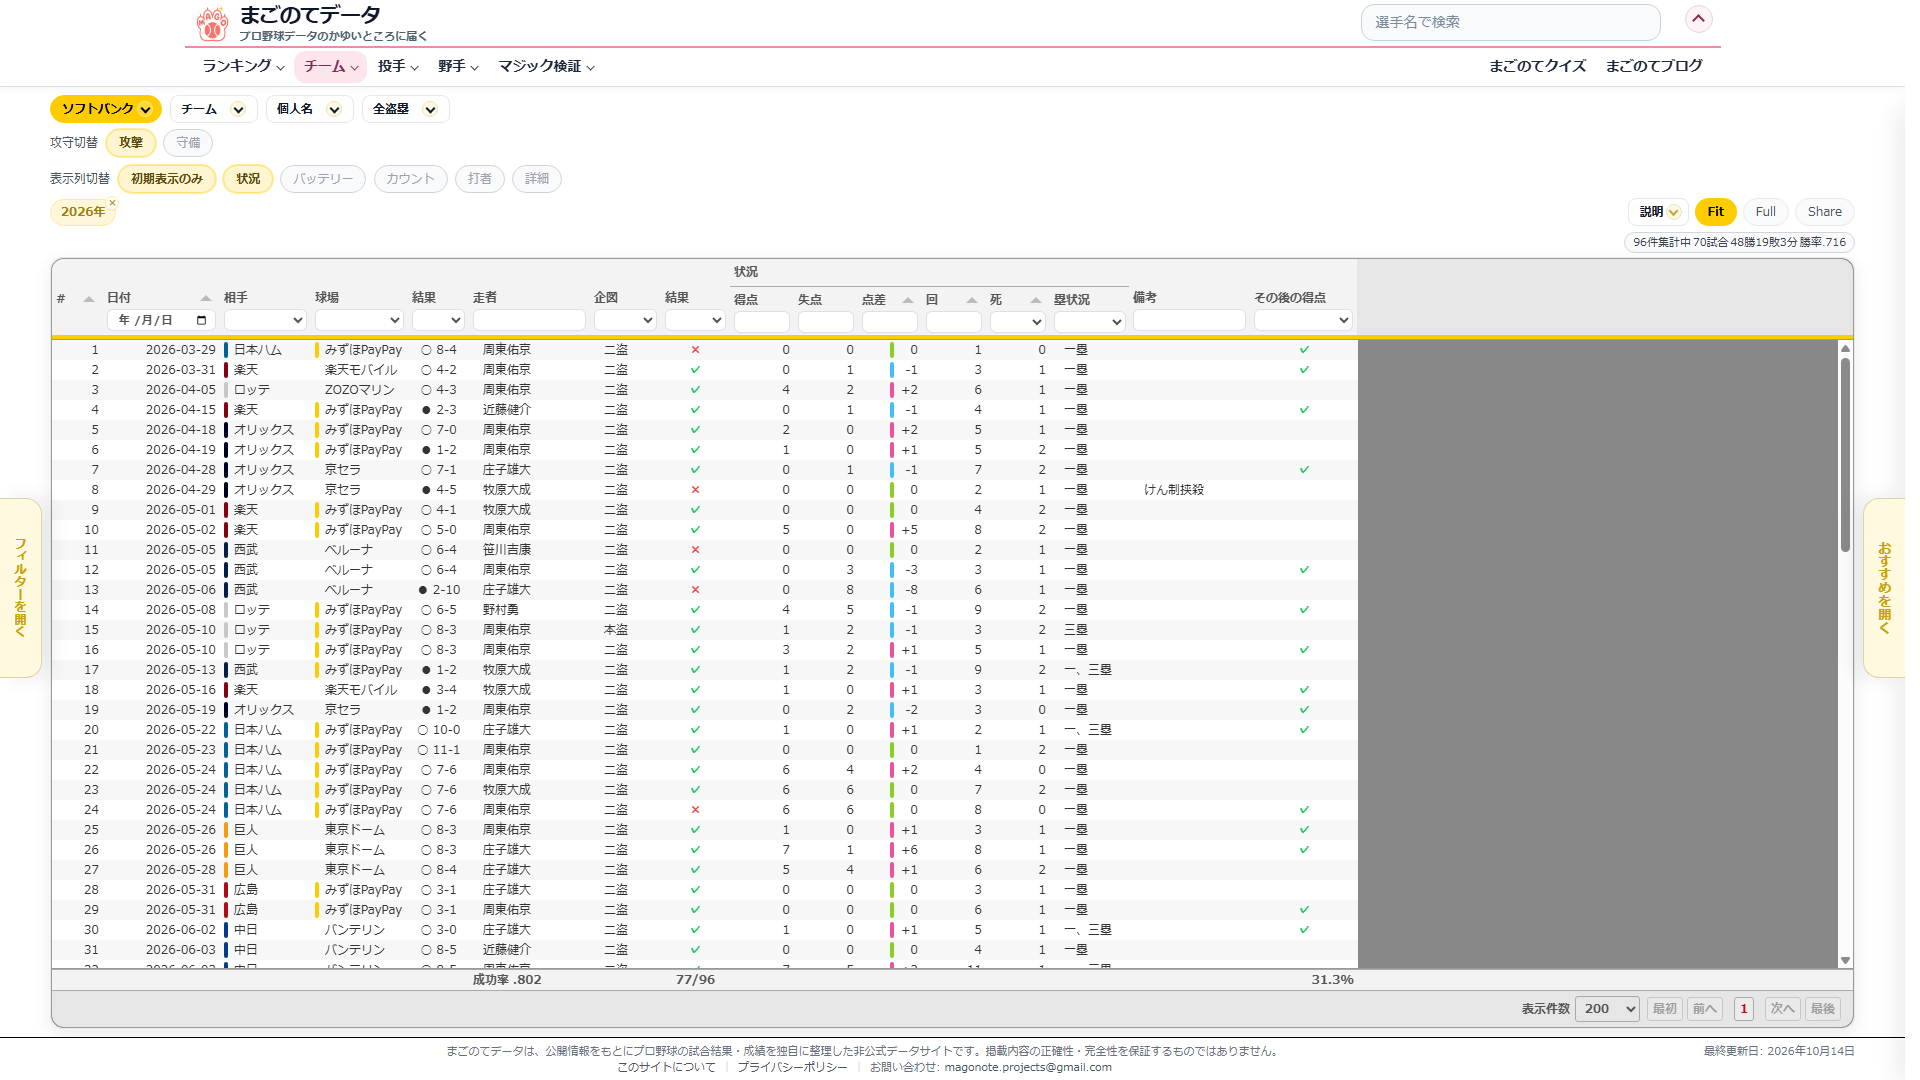Click the その後の得点 checkmark in row 4
The height and width of the screenshot is (1080, 1920).
(1304, 410)
